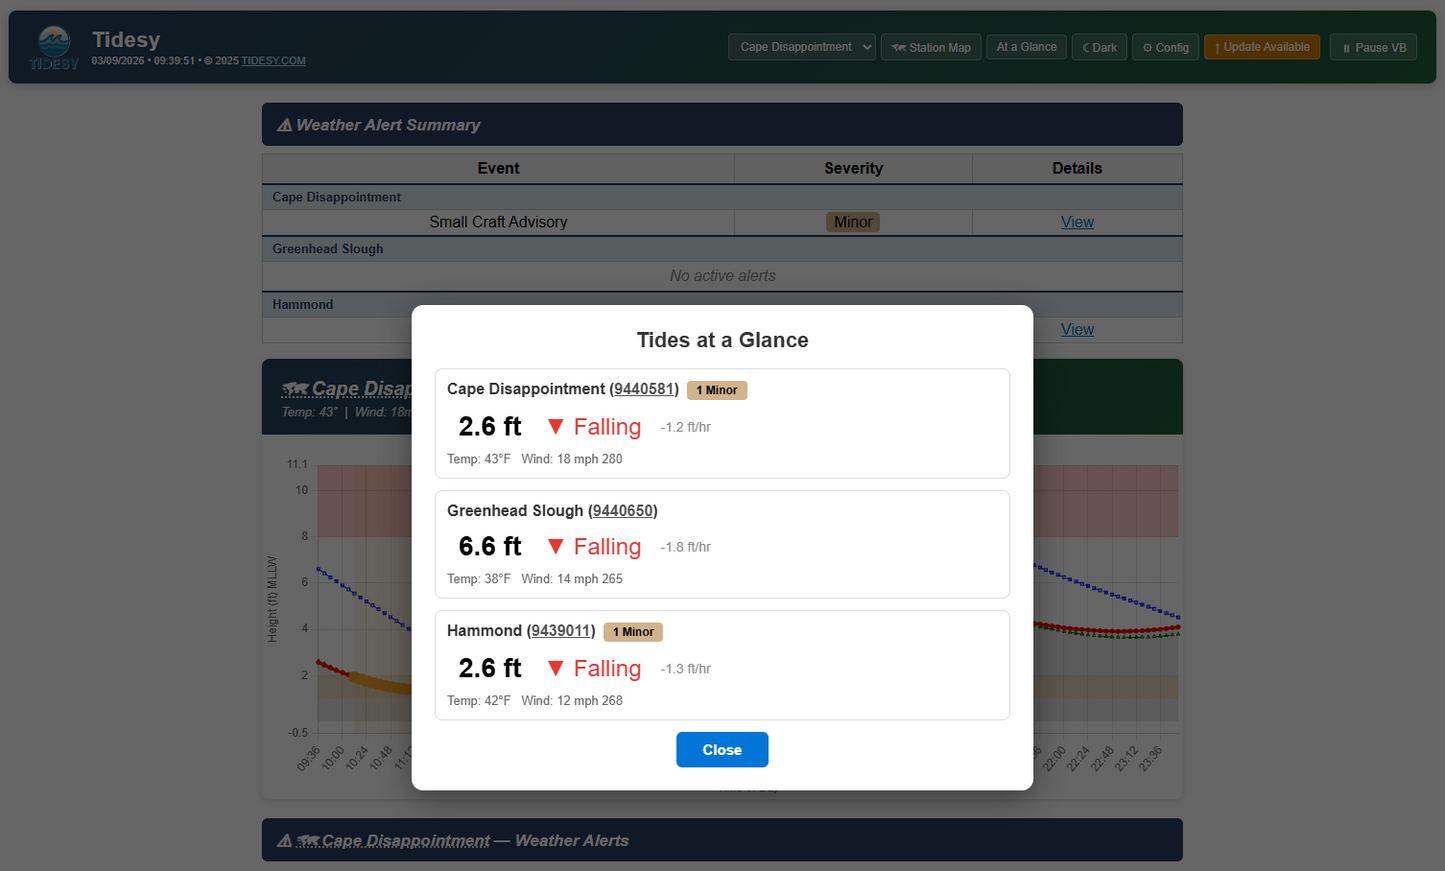The width and height of the screenshot is (1445, 871).
Task: Open the Config settings
Action: pyautogui.click(x=1165, y=47)
